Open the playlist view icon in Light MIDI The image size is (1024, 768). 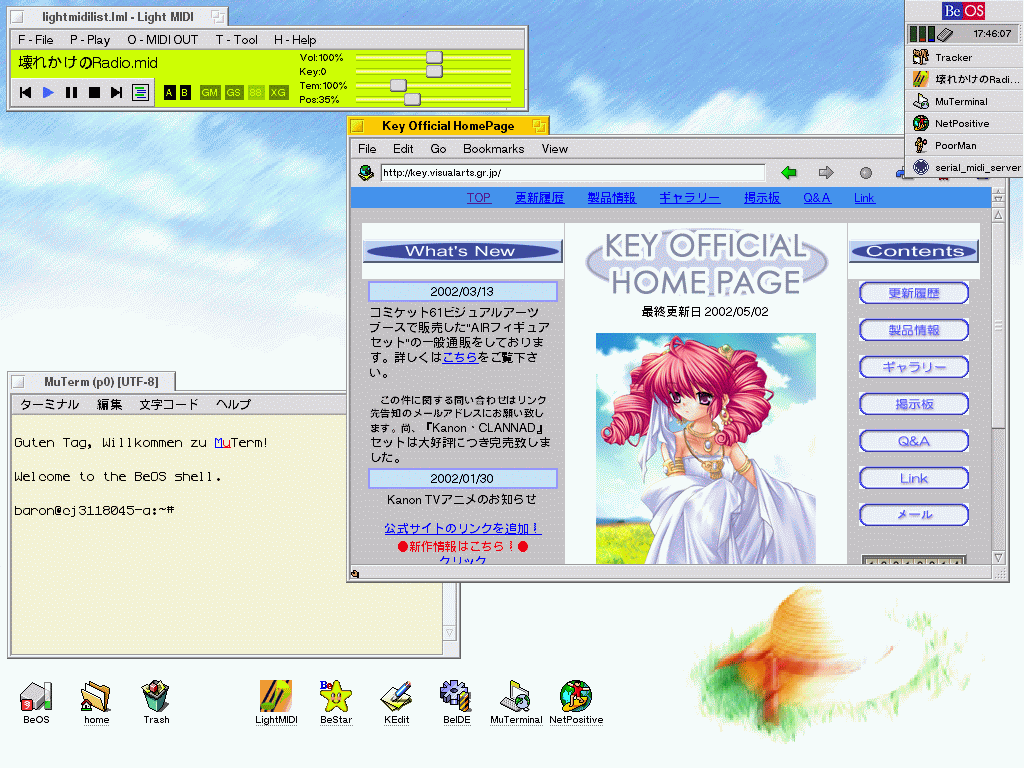click(x=140, y=93)
